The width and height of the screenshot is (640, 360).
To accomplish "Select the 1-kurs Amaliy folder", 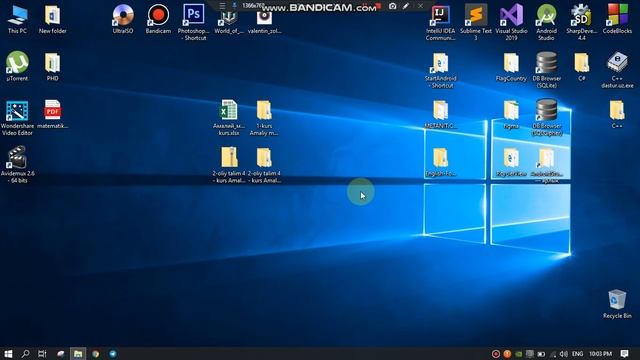I will click(x=264, y=118).
